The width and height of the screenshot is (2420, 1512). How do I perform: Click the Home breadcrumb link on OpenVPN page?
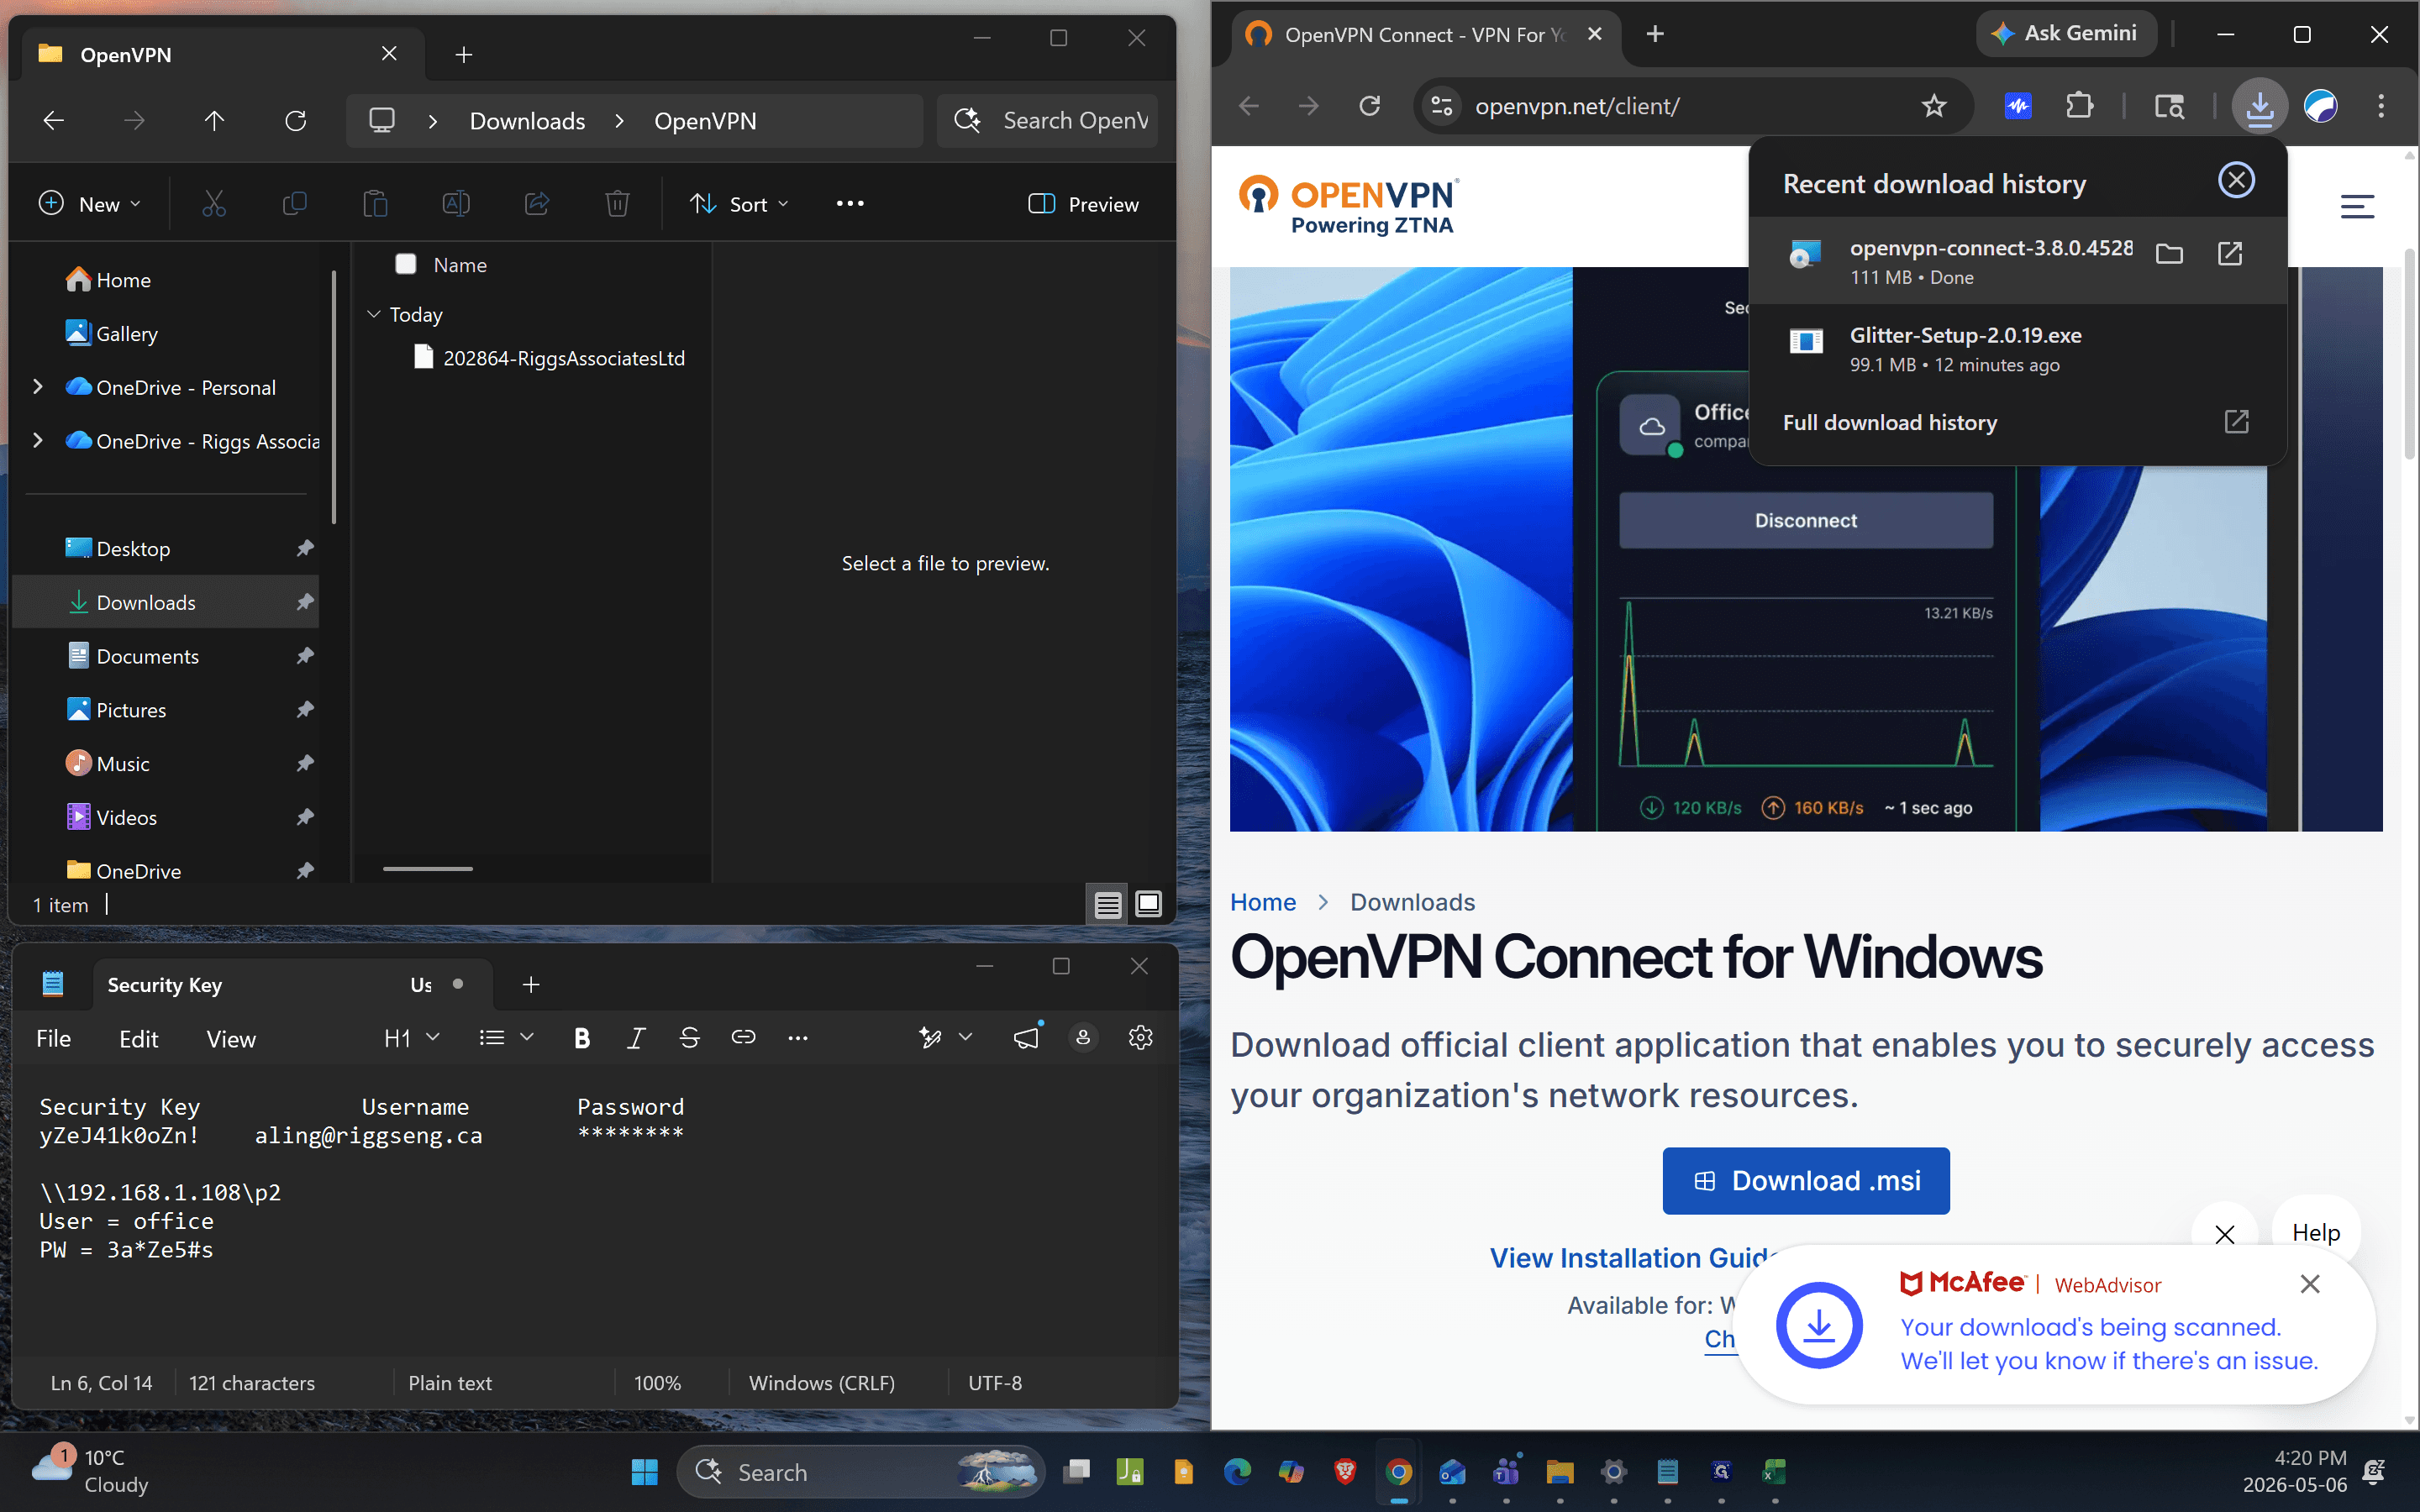click(1263, 902)
